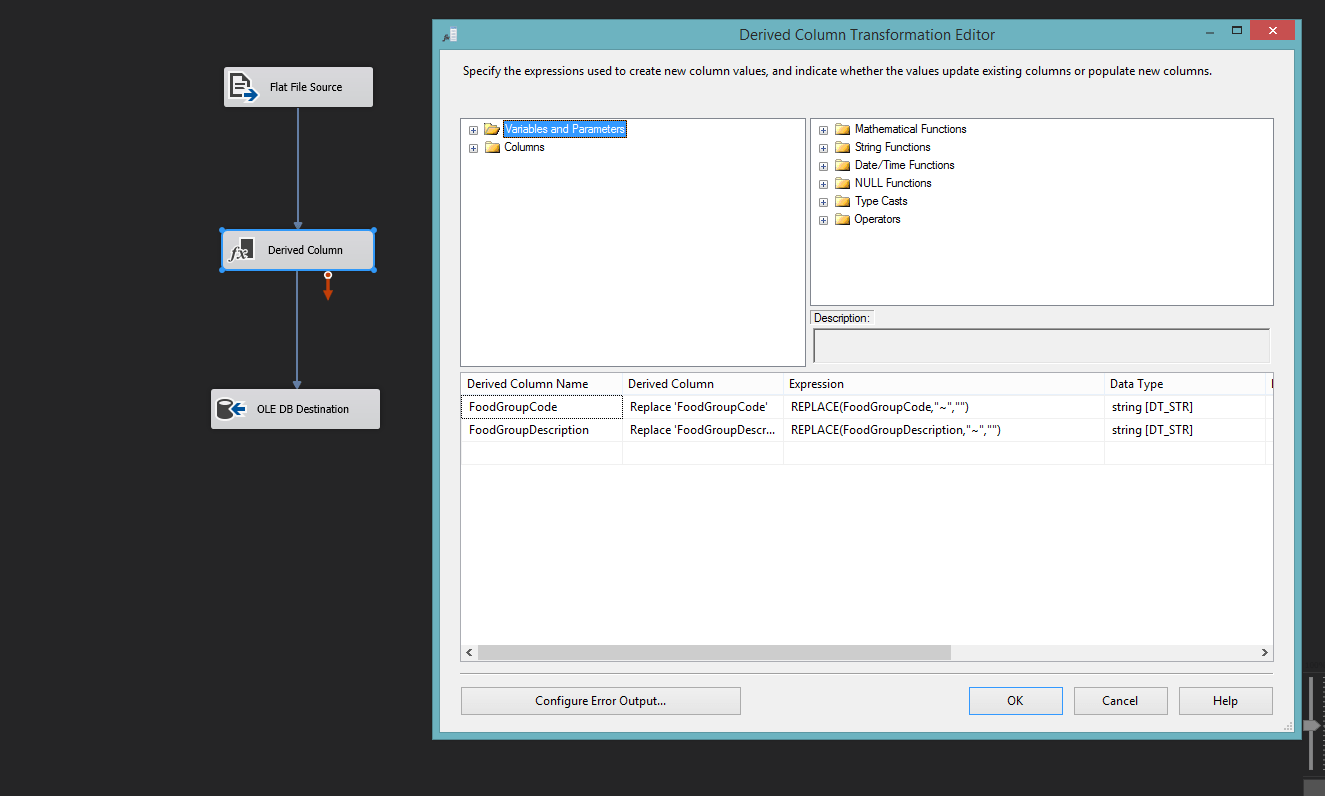Select the Derived Column fx icon

(x=241, y=250)
